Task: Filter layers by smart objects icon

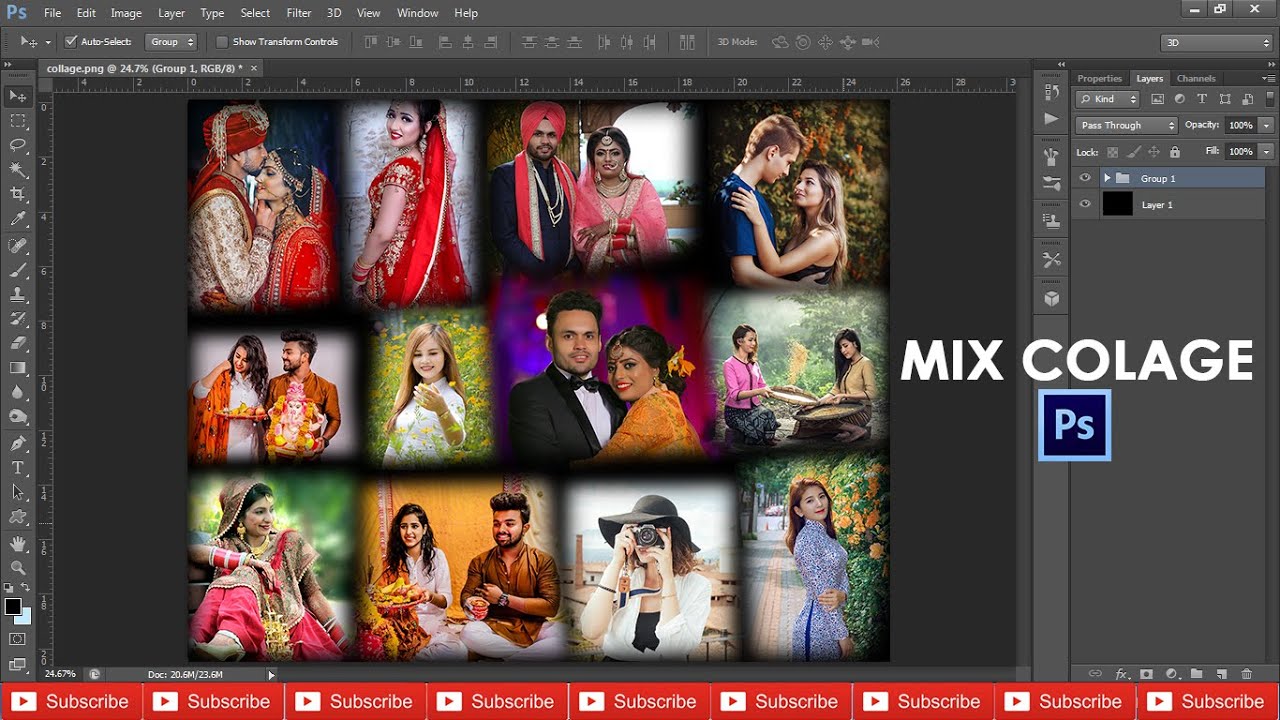Action: [x=1247, y=99]
